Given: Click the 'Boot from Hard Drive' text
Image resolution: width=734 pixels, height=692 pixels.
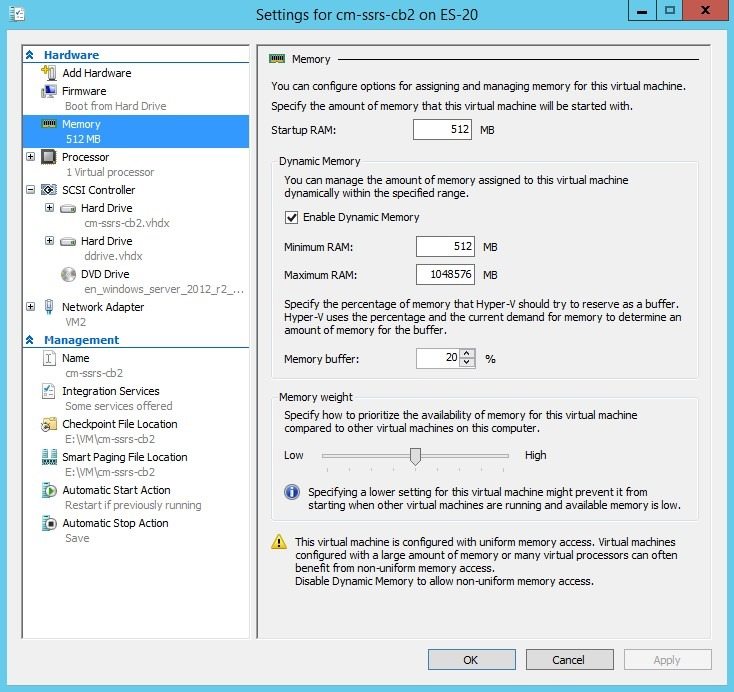Looking at the screenshot, I should 116,106.
